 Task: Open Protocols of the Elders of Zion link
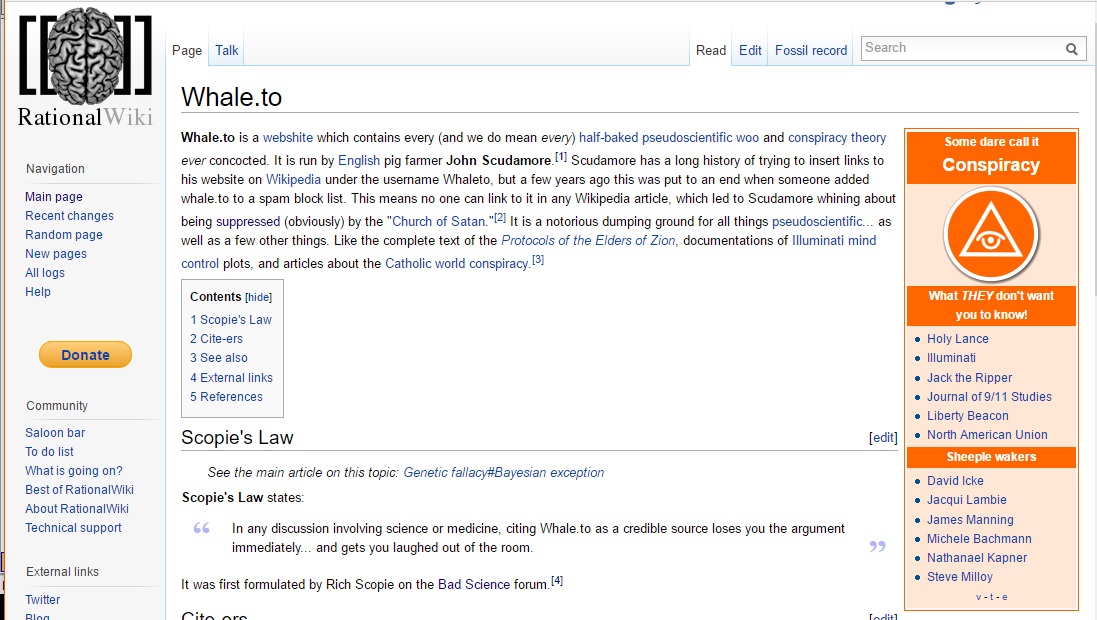588,240
